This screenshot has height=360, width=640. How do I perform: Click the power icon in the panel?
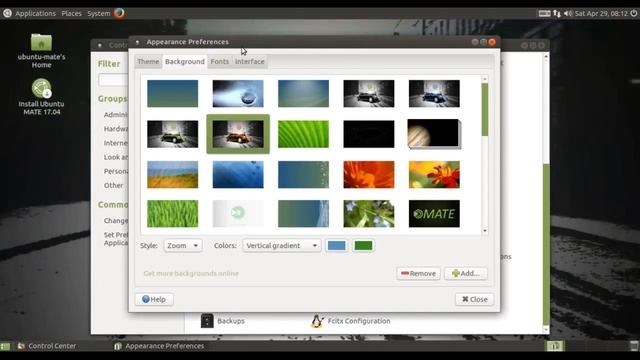(633, 13)
